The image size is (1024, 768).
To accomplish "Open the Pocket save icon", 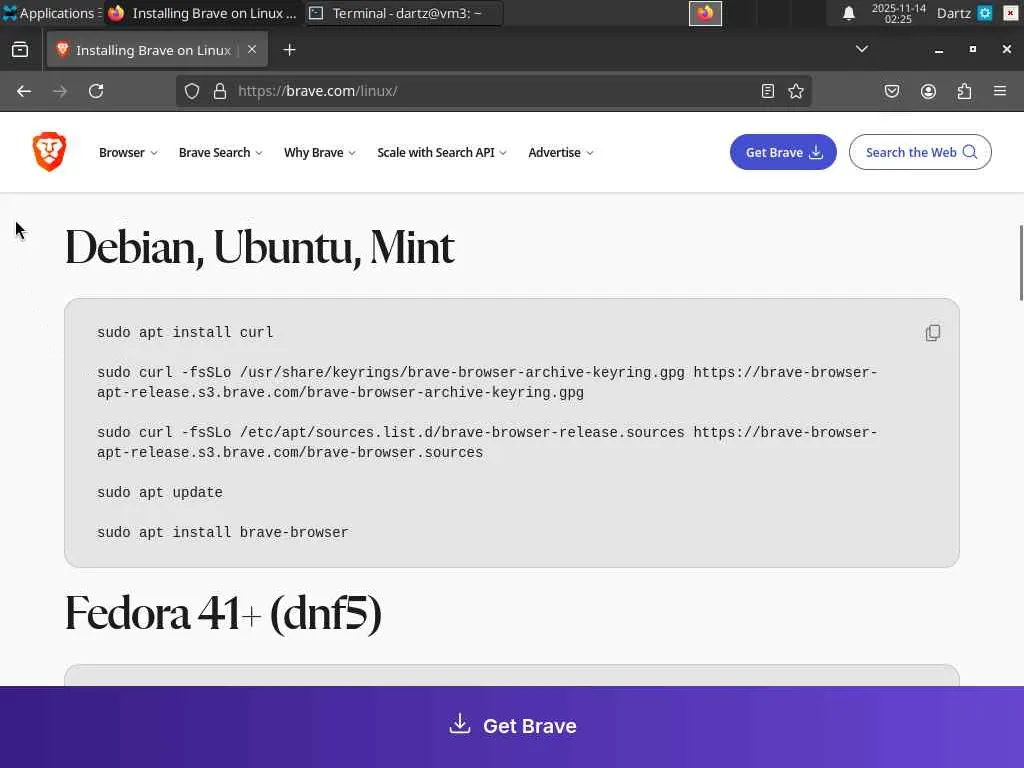I will click(x=891, y=91).
